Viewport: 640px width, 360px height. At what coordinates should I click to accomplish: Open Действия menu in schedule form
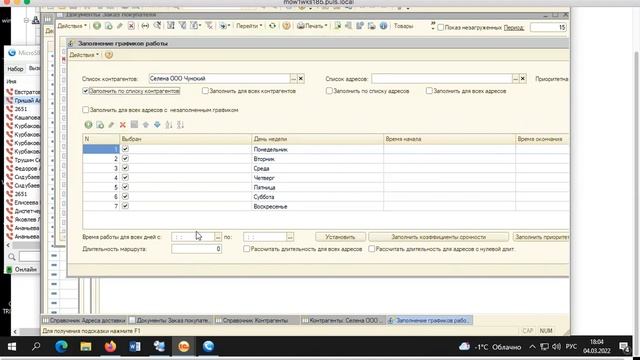[84, 55]
